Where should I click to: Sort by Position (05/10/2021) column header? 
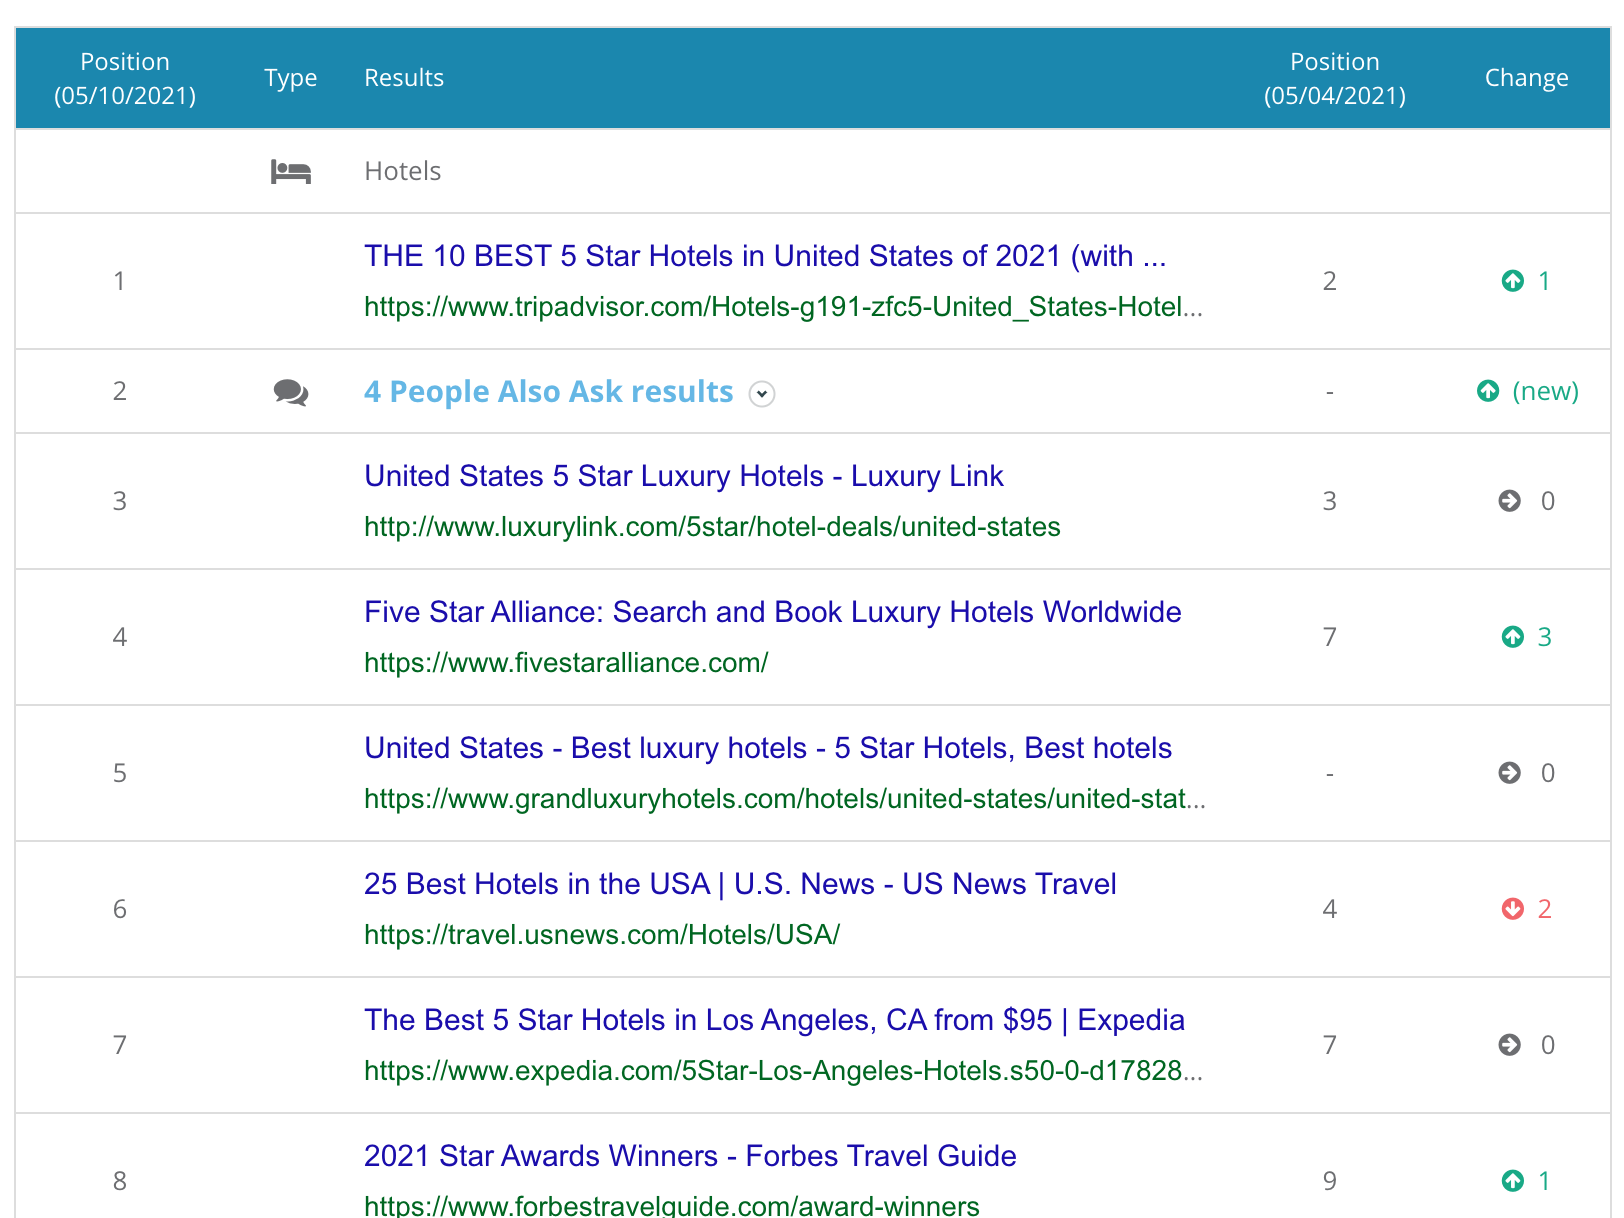pyautogui.click(x=125, y=78)
